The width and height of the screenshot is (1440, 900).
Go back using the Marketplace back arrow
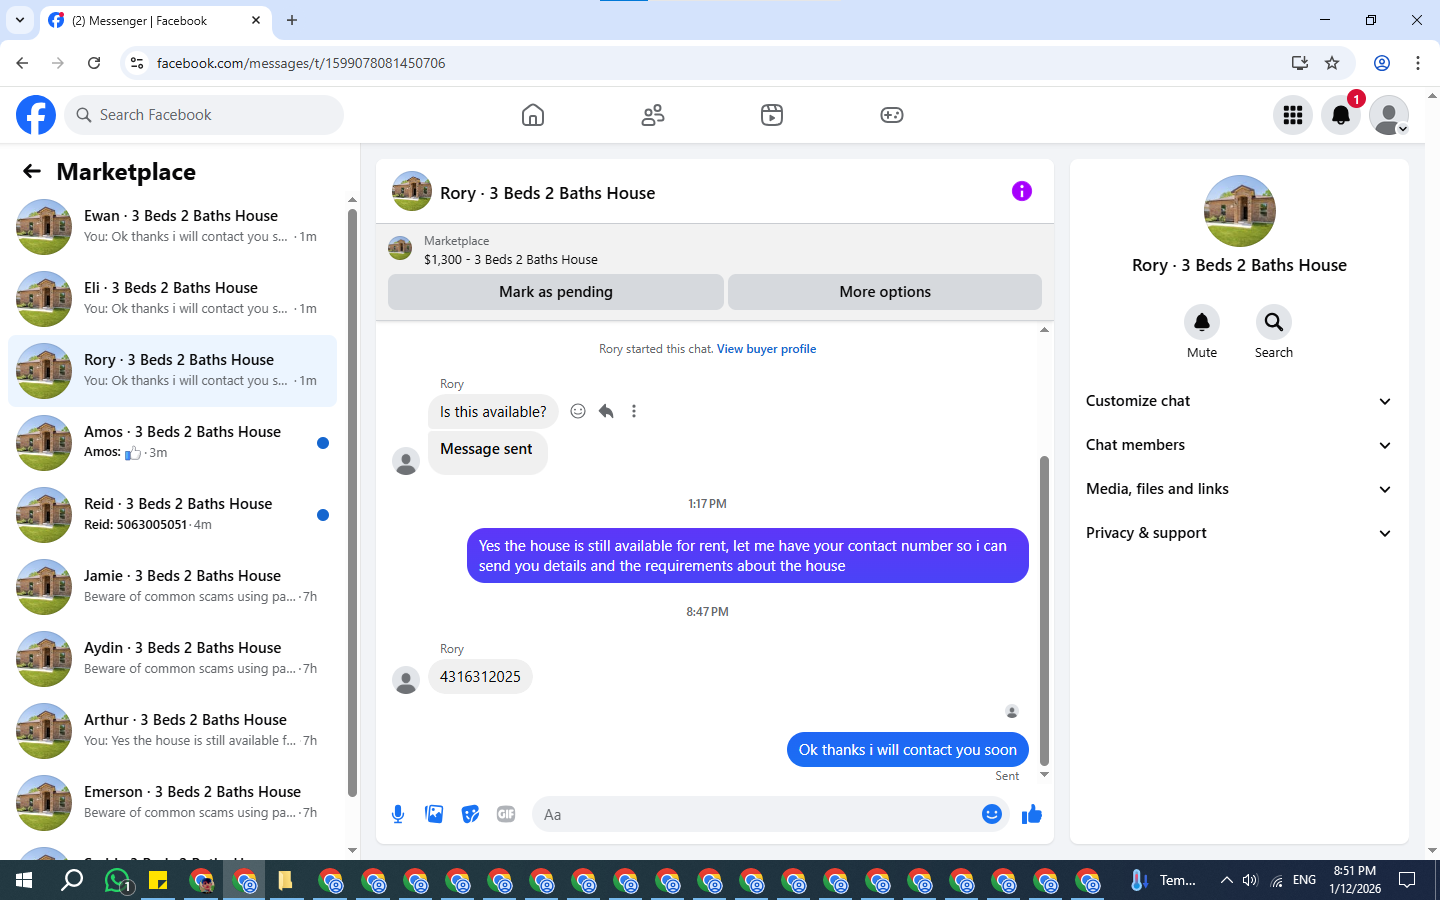[x=32, y=172]
